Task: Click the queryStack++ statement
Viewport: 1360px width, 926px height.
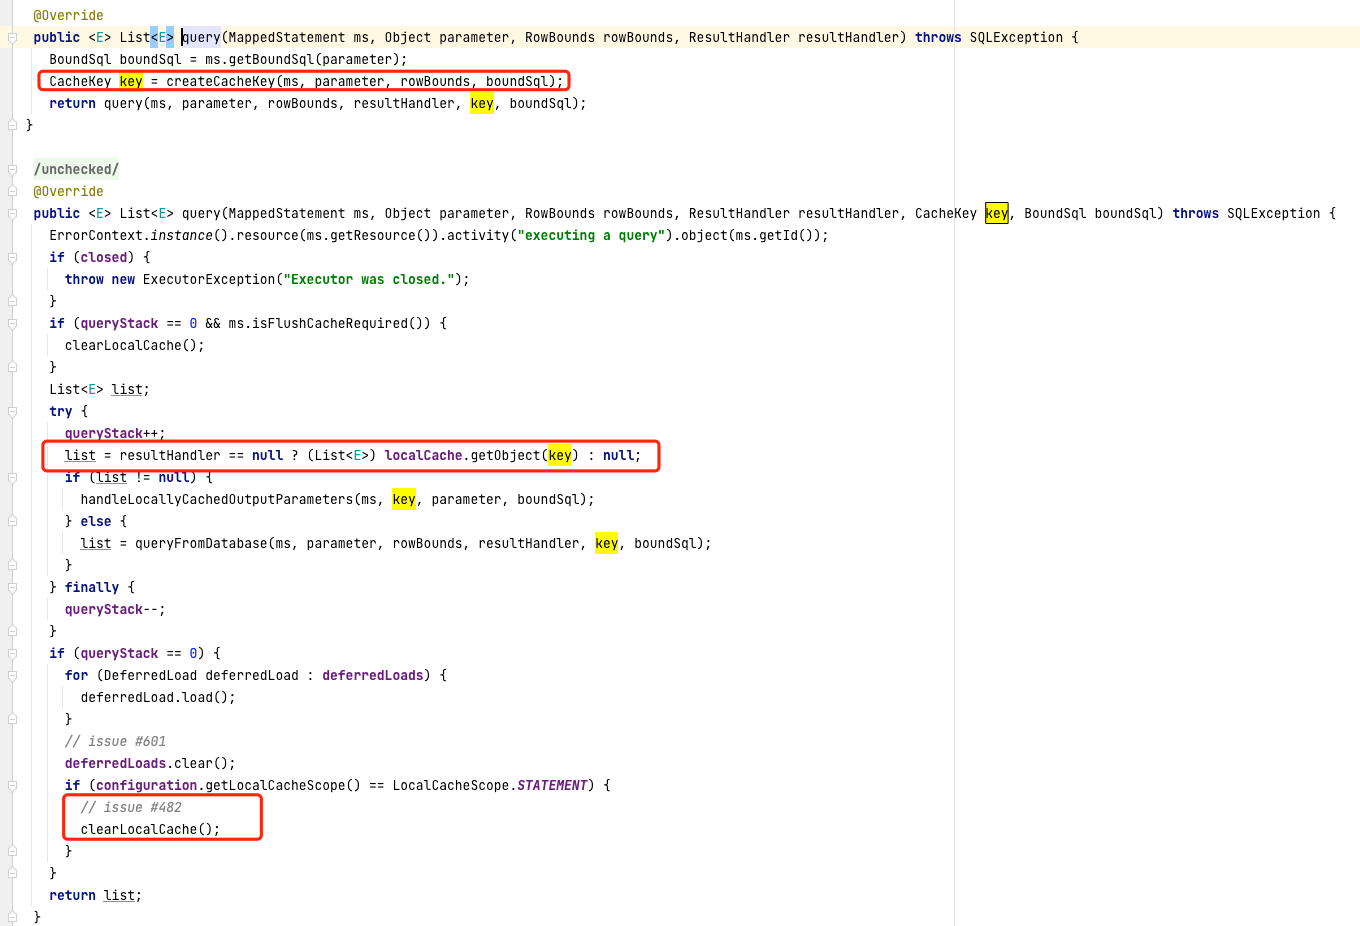Action: click(x=115, y=433)
